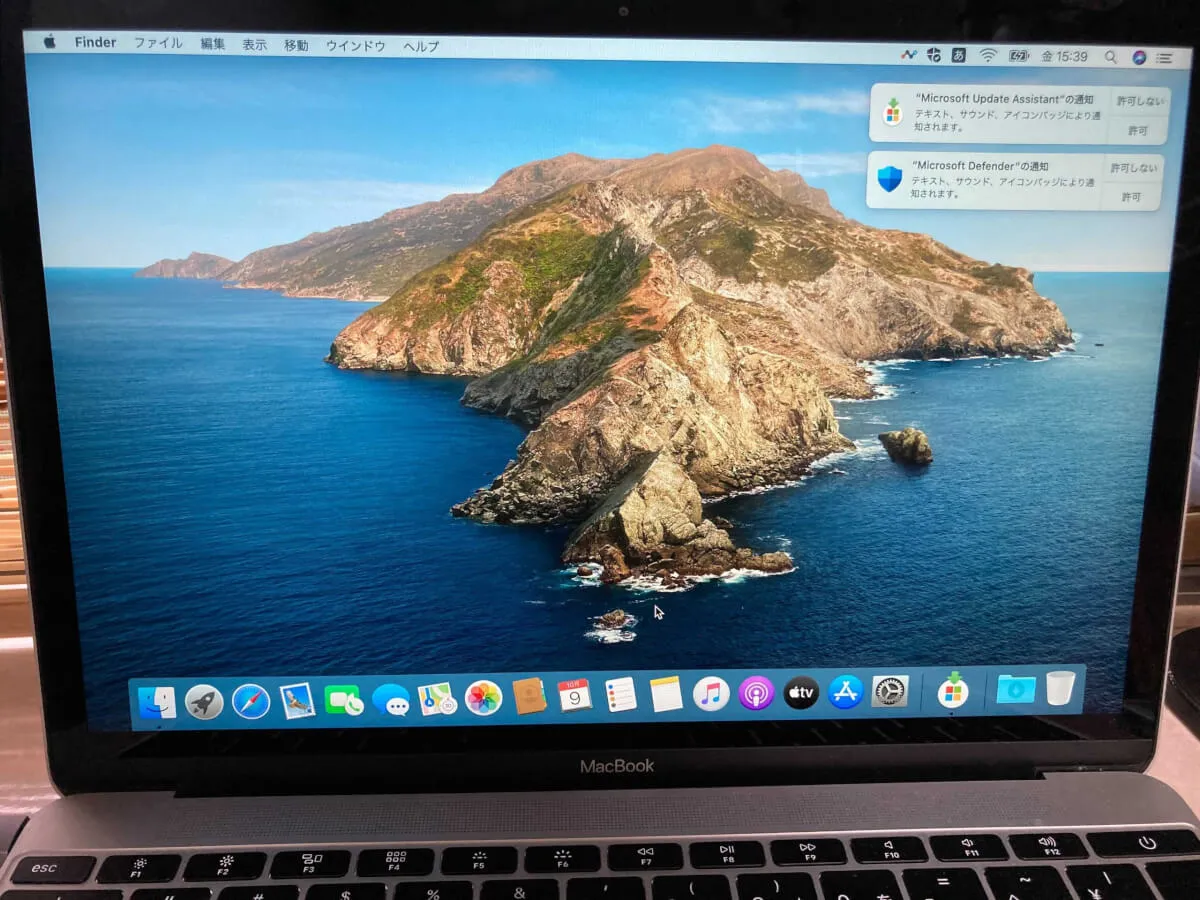
Task: Open the ヘルプ menu
Action: [x=421, y=47]
